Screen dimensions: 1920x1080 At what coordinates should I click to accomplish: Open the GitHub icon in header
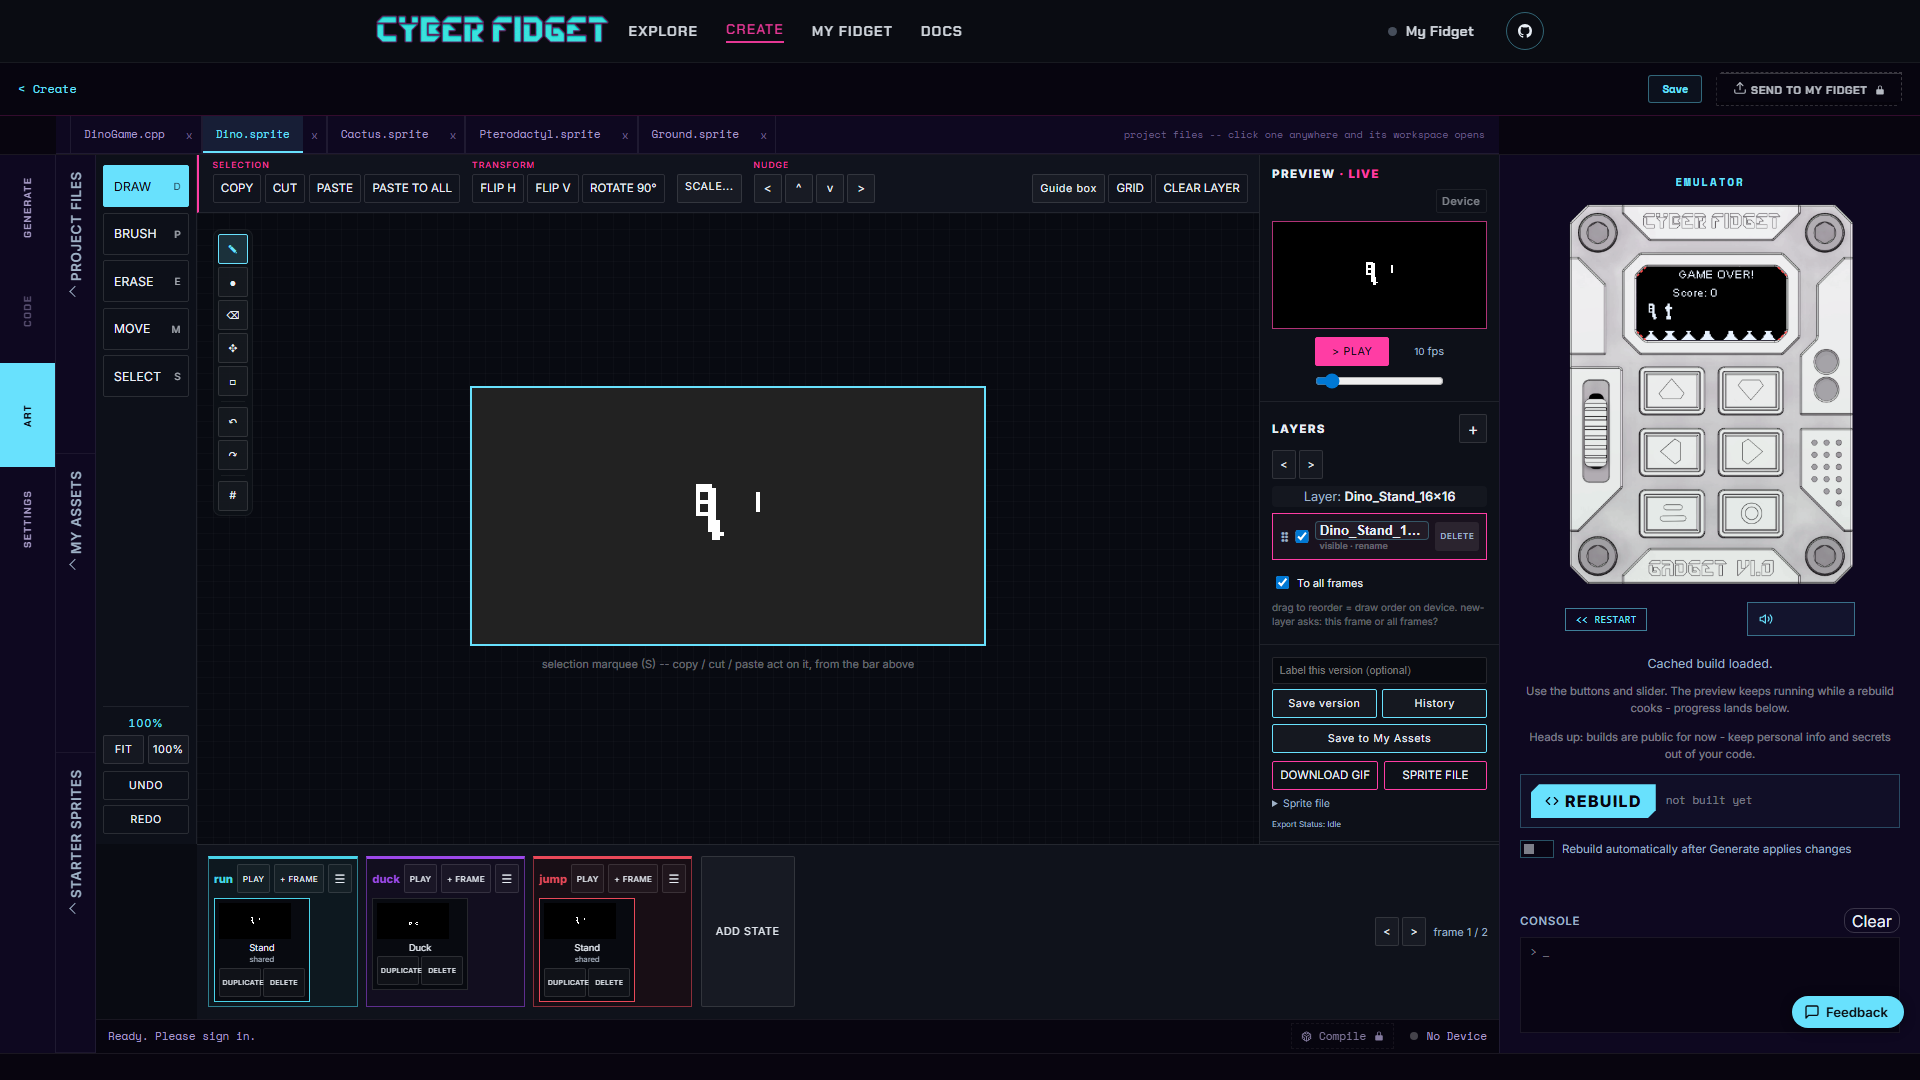coord(1524,31)
